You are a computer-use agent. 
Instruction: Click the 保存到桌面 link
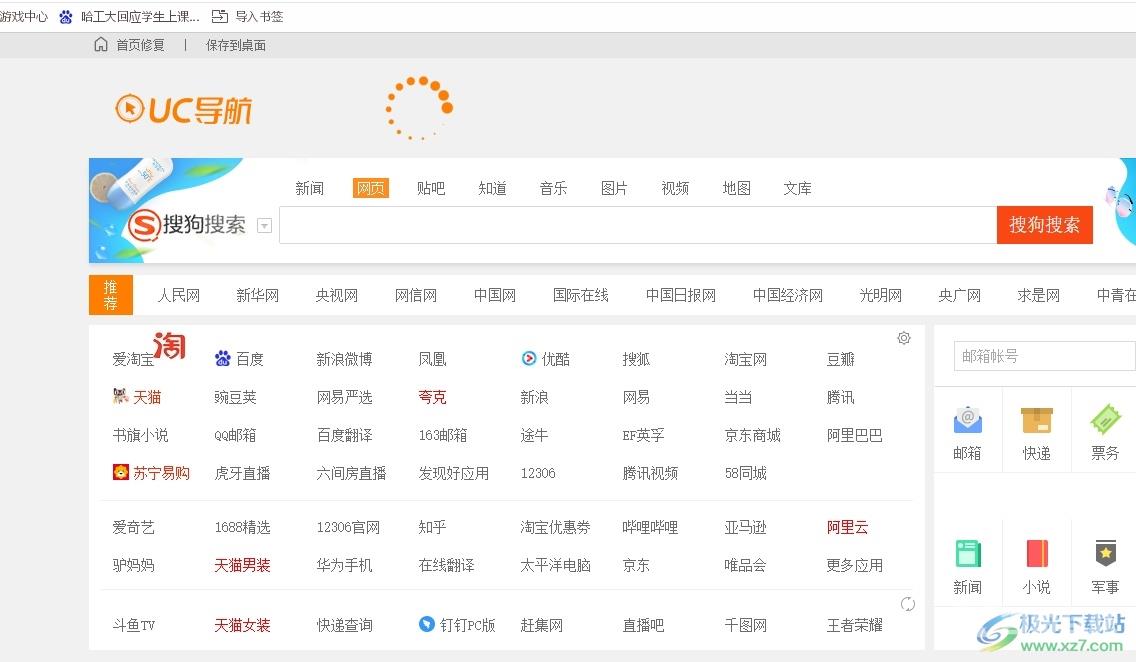click(235, 45)
